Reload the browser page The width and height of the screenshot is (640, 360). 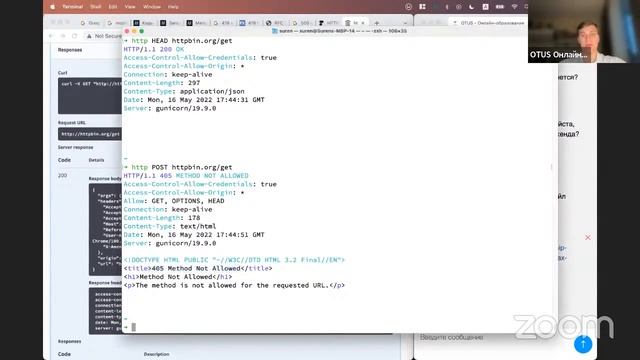(74, 36)
